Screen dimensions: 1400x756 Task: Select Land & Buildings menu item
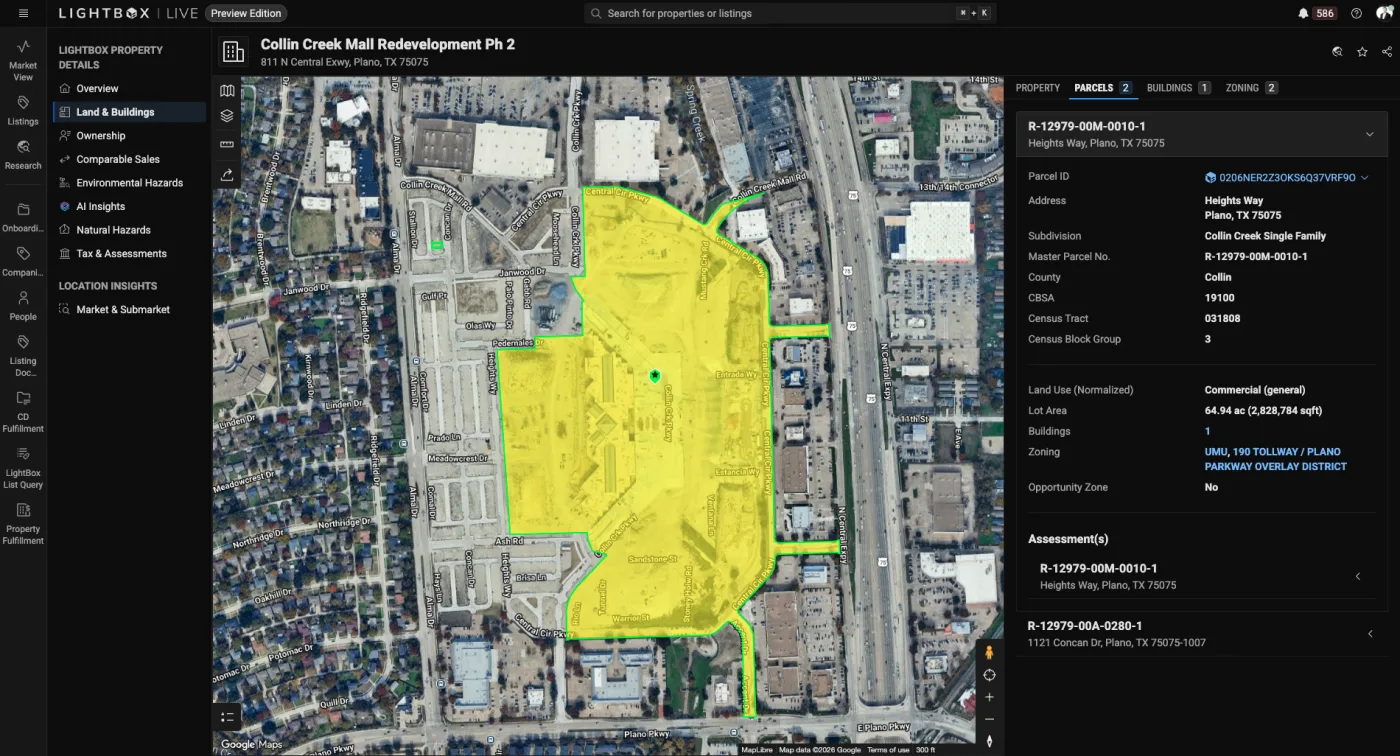point(130,112)
